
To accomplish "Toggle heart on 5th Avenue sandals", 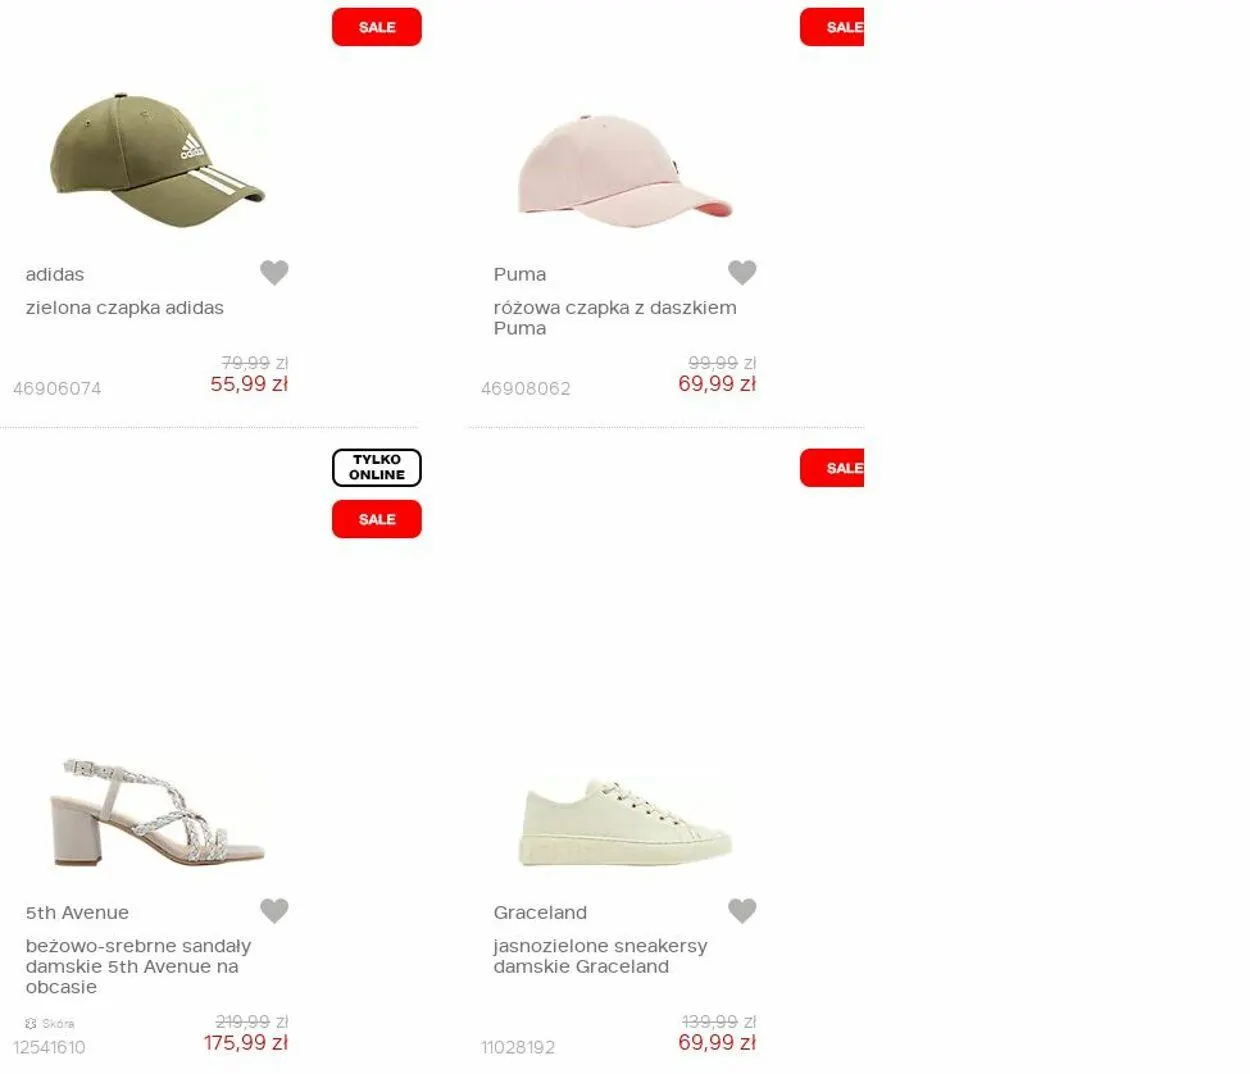I will click(274, 910).
